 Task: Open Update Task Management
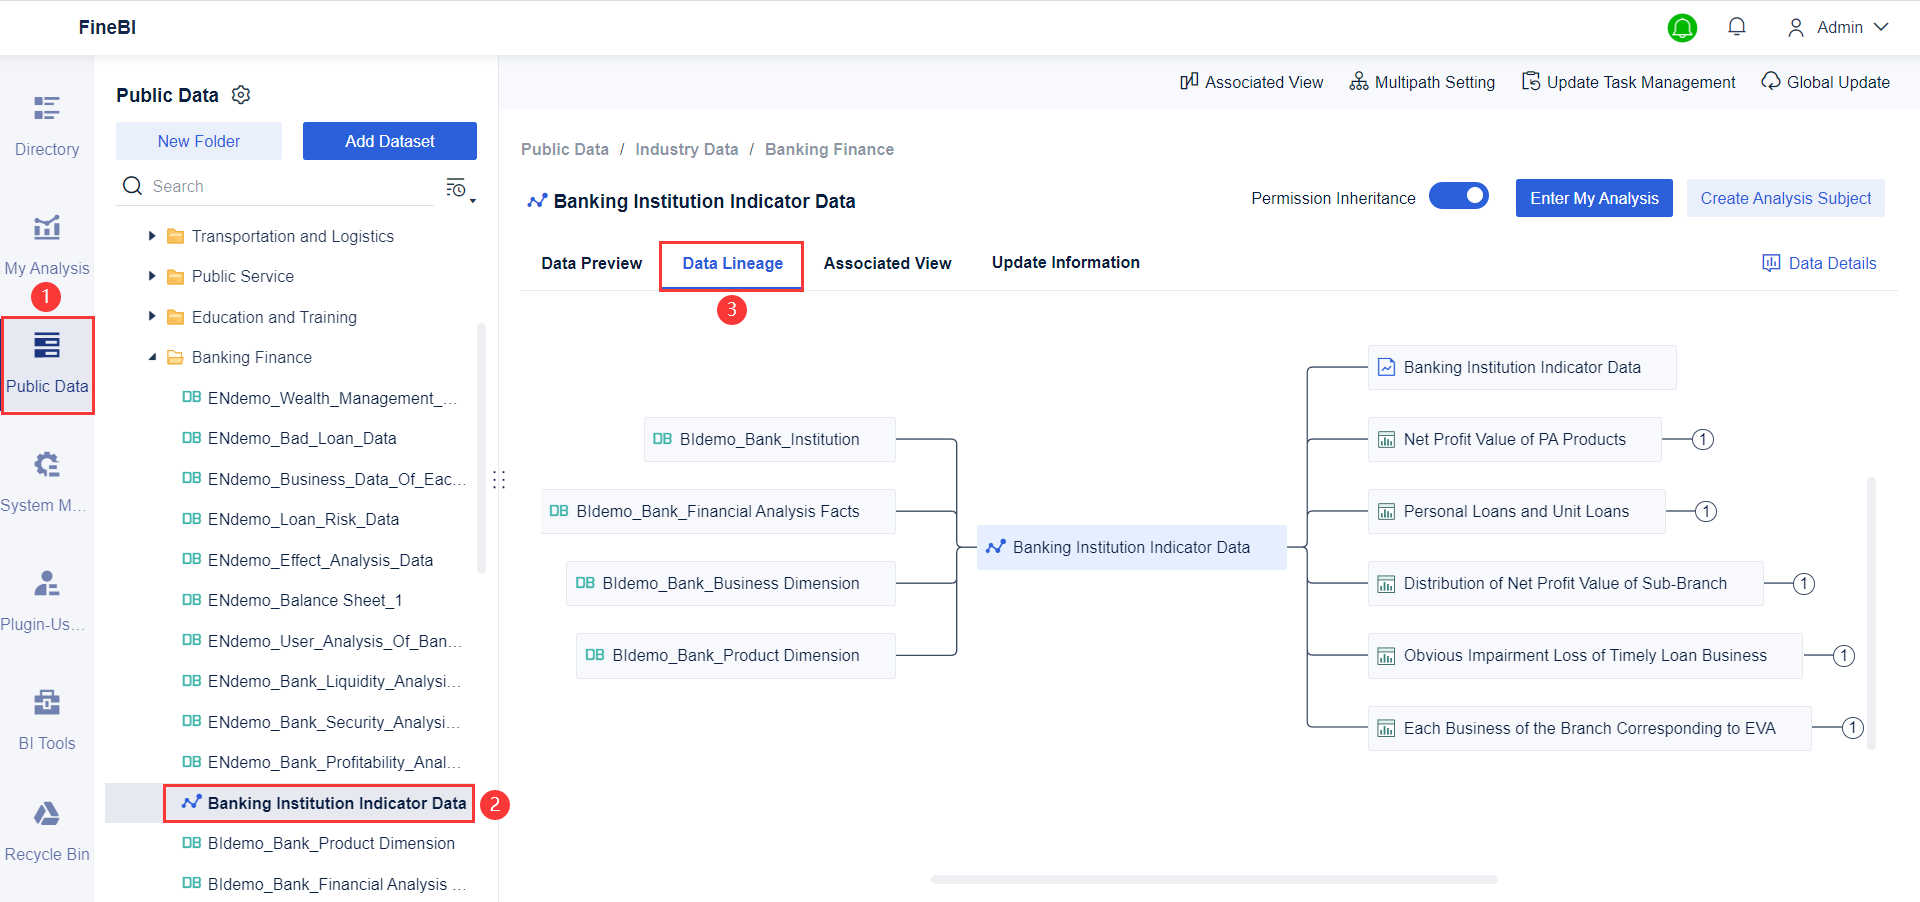(x=1628, y=82)
